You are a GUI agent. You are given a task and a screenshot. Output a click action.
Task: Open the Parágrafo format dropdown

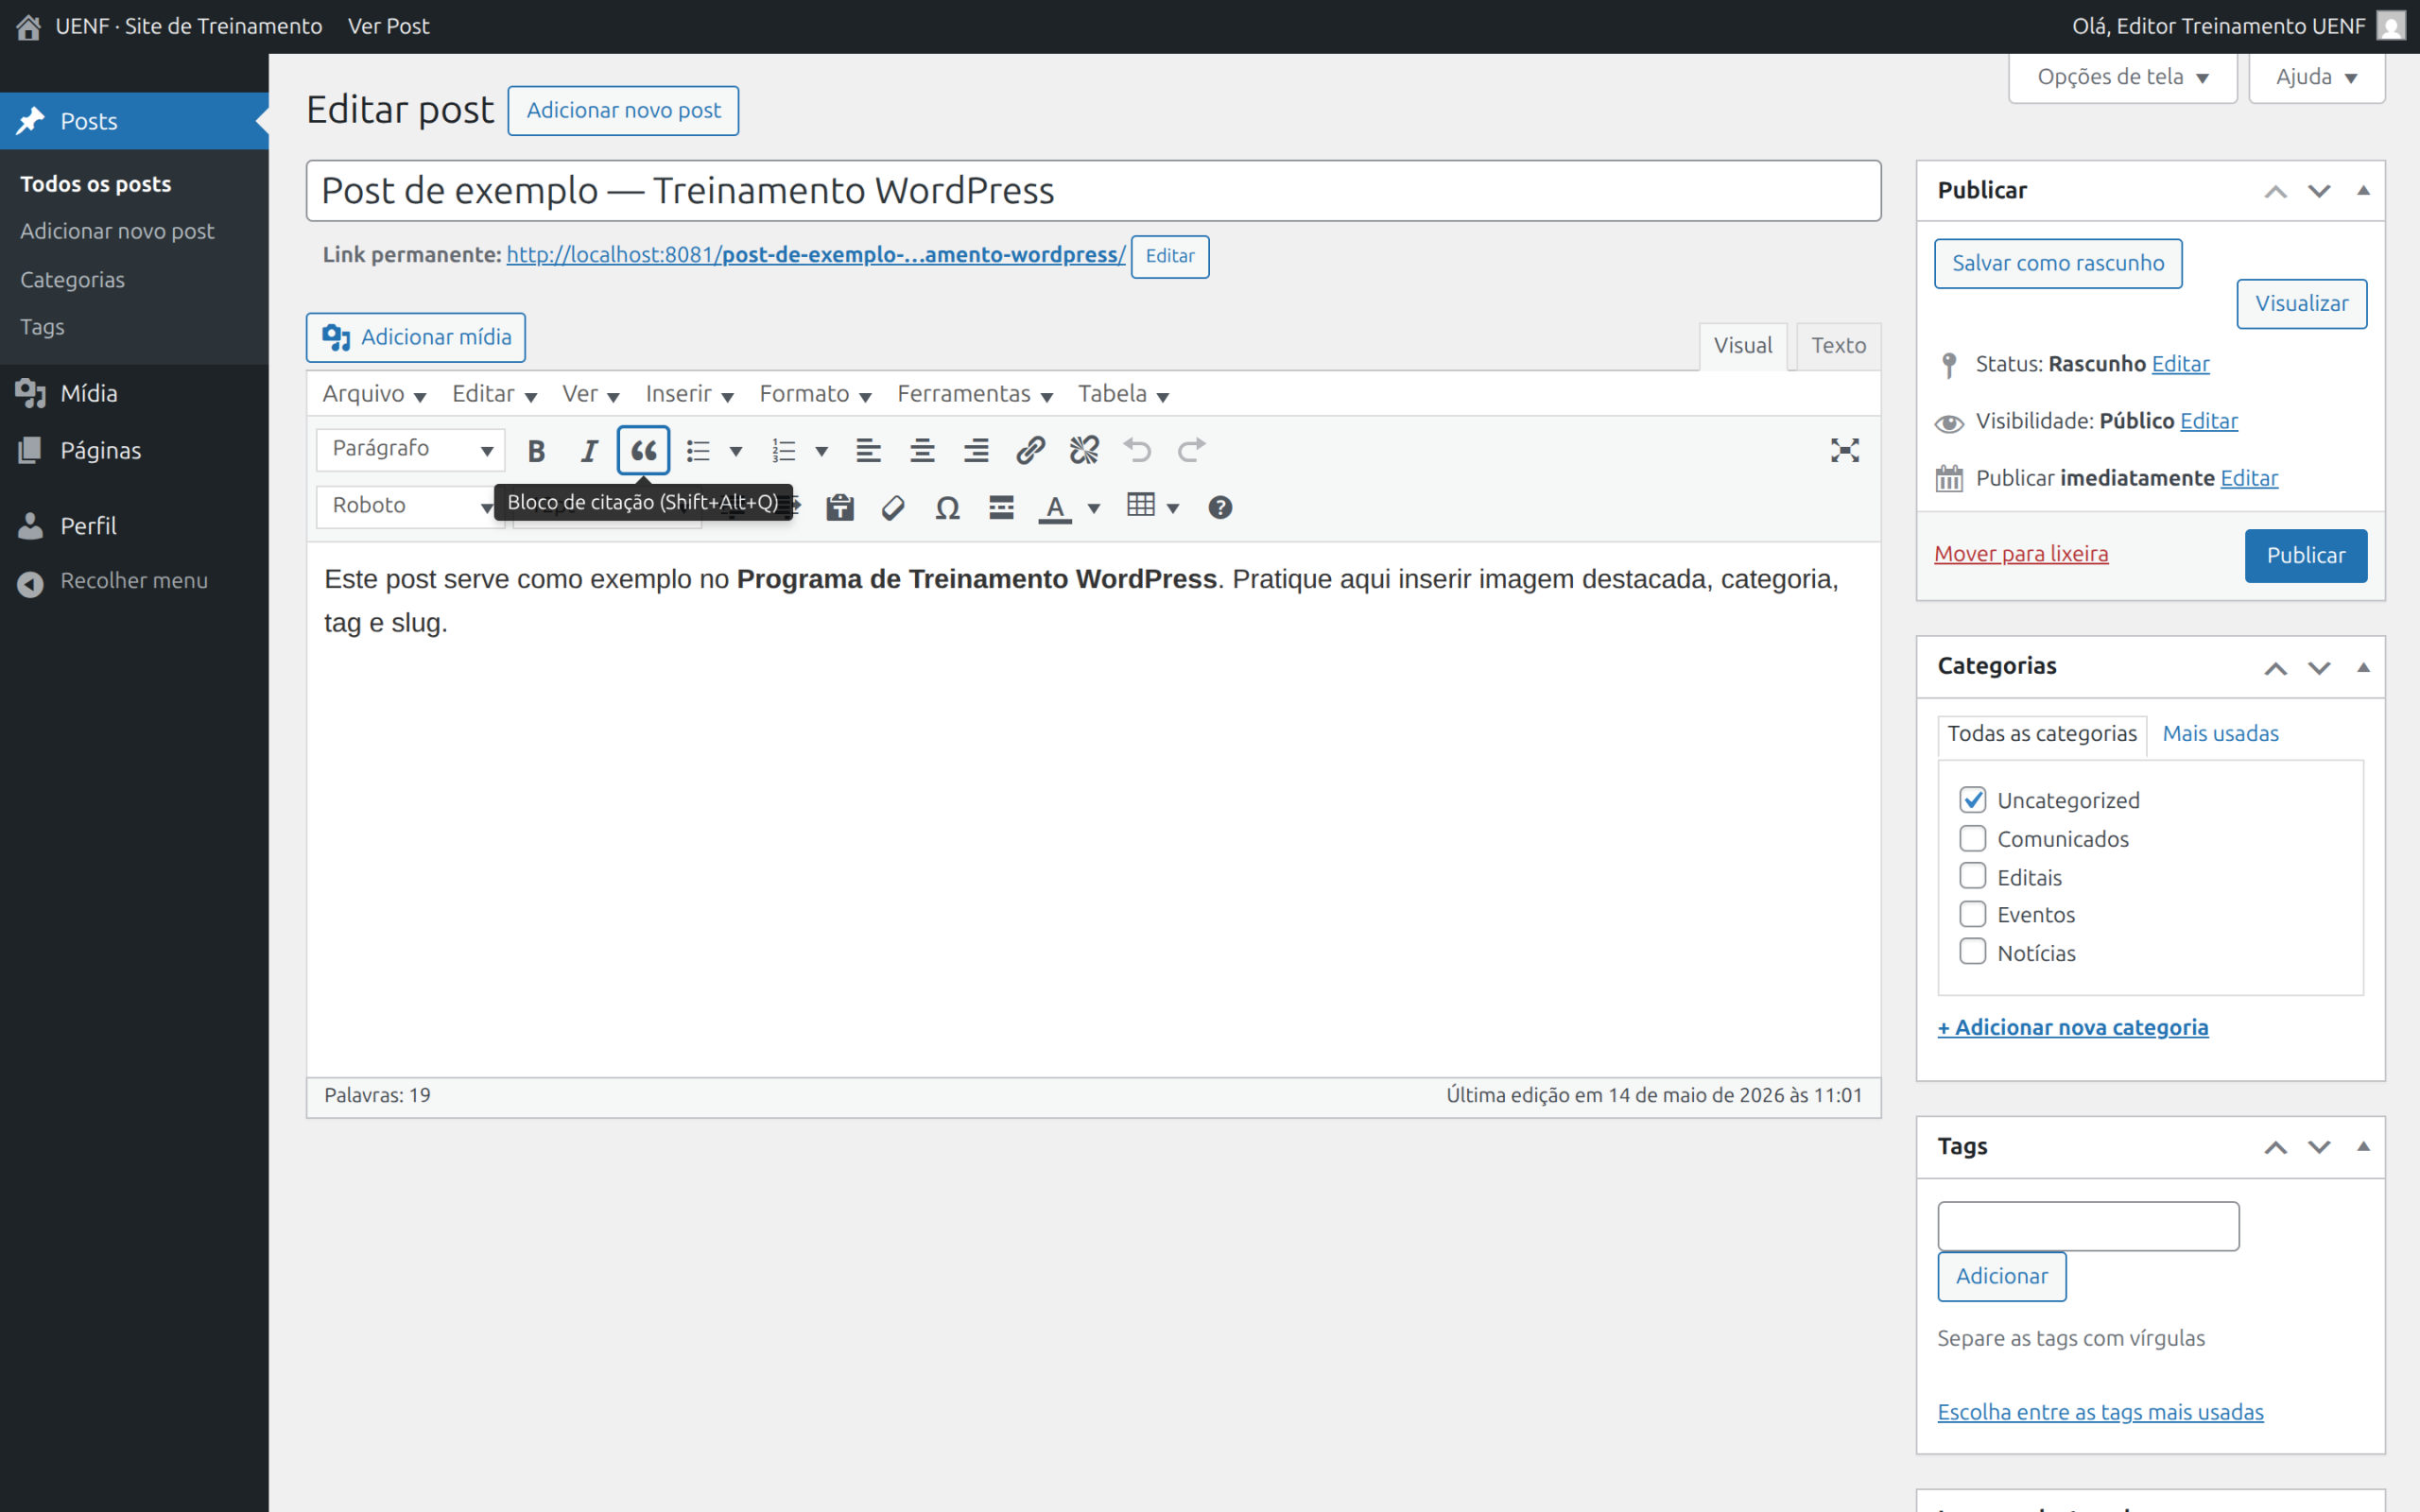(411, 450)
